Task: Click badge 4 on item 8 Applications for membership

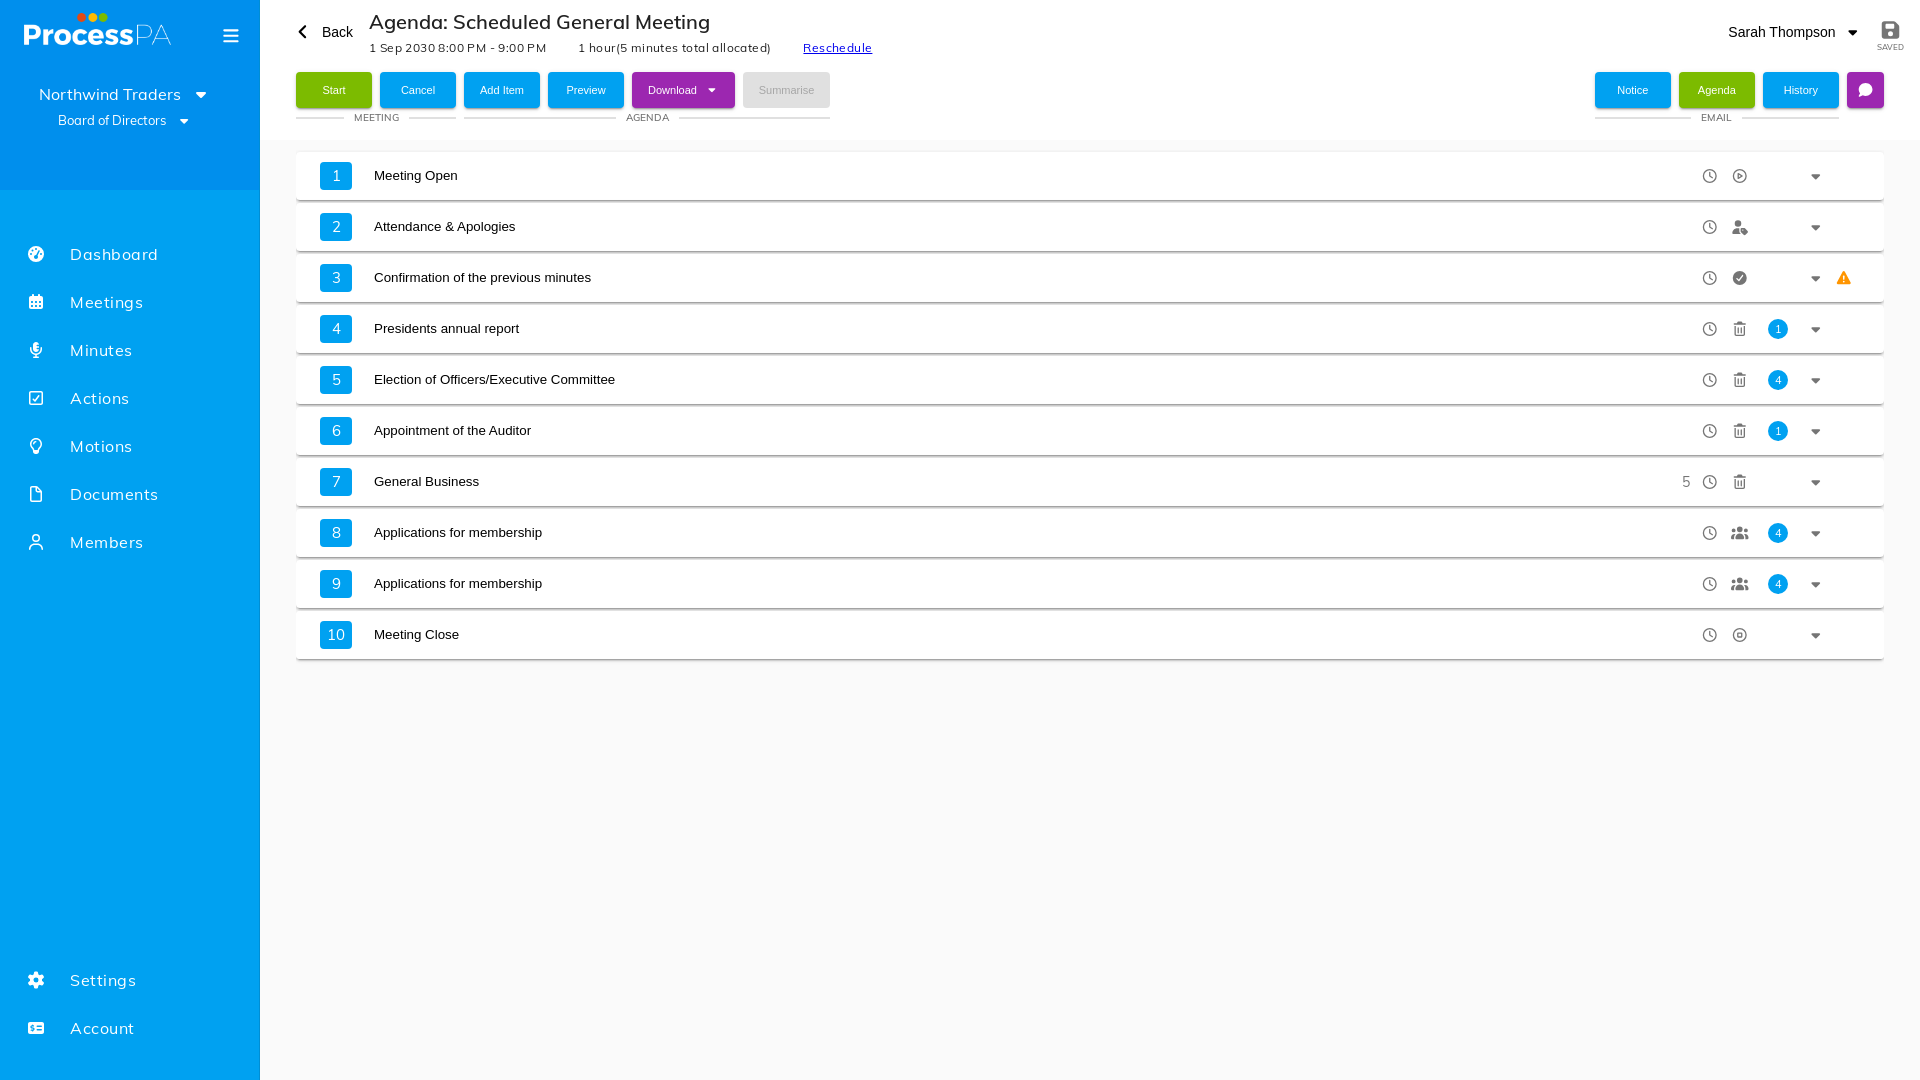Action: (x=1778, y=533)
